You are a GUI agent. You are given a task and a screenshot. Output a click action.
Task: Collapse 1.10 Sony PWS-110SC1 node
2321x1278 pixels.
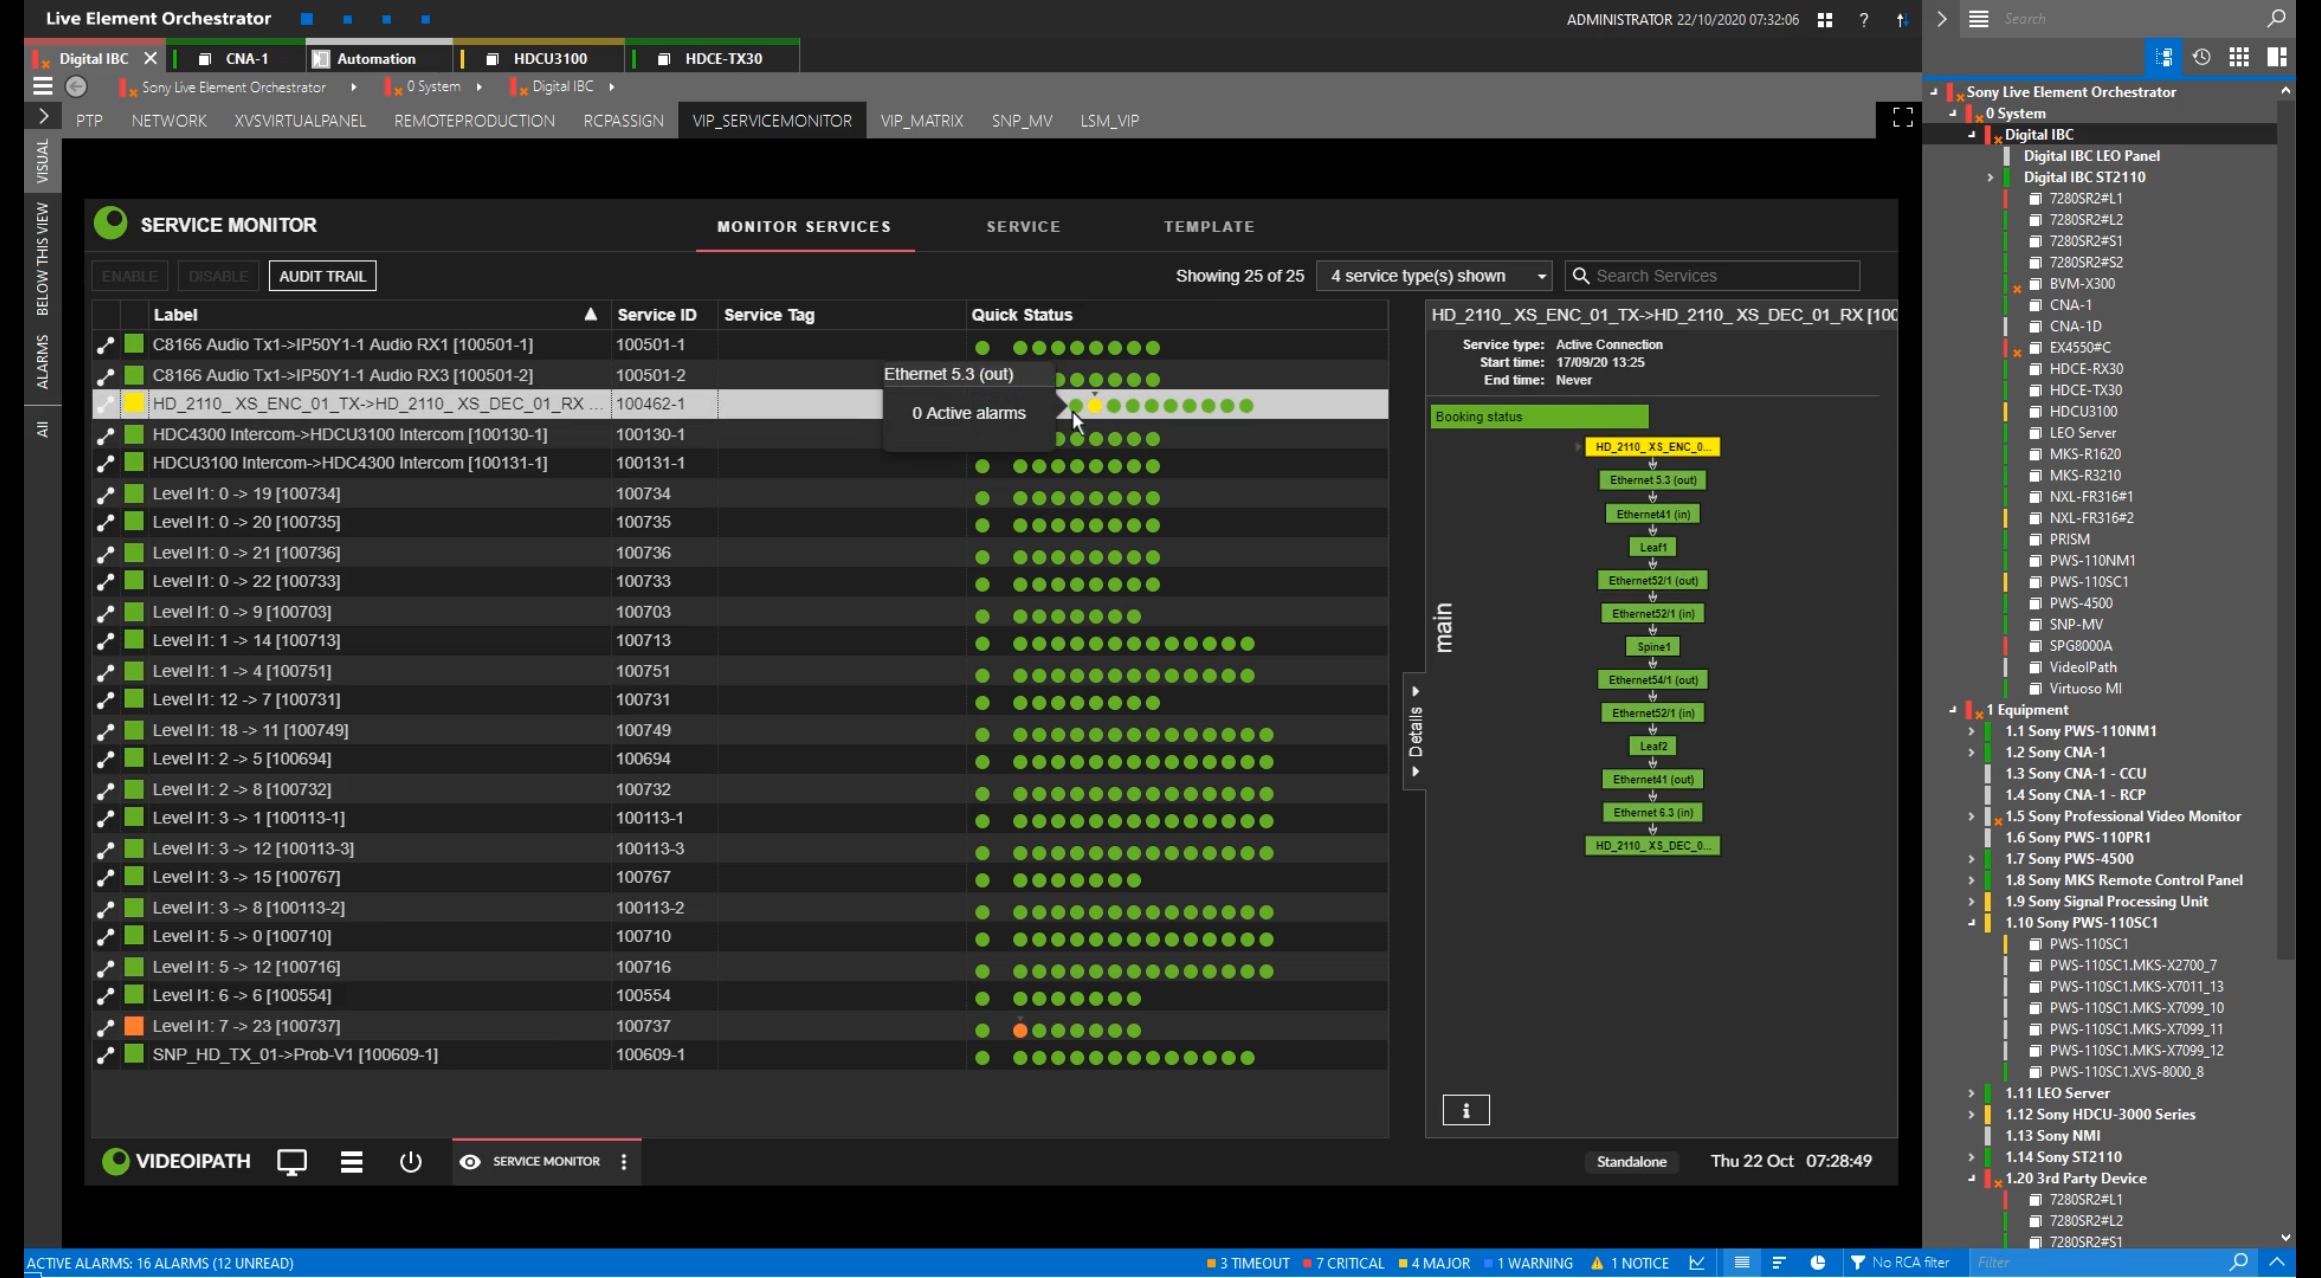click(x=1971, y=923)
